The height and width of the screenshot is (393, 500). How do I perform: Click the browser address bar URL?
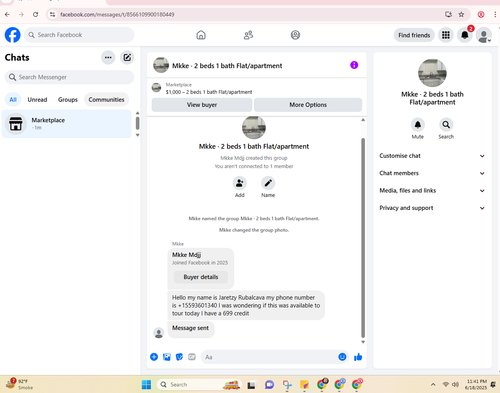point(117,14)
